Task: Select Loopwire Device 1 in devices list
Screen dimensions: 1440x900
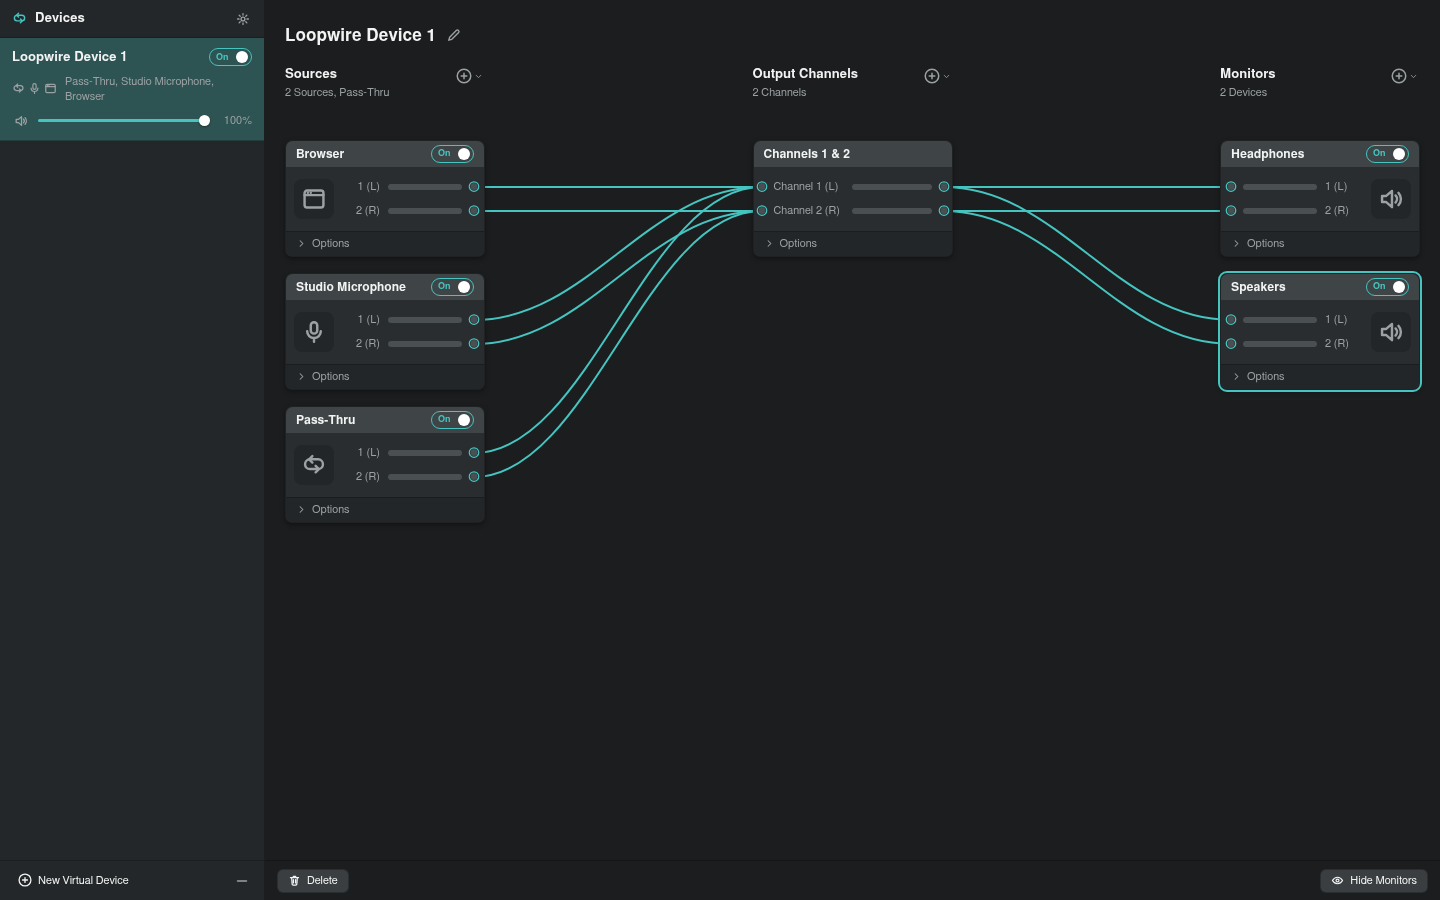Action: (x=132, y=90)
